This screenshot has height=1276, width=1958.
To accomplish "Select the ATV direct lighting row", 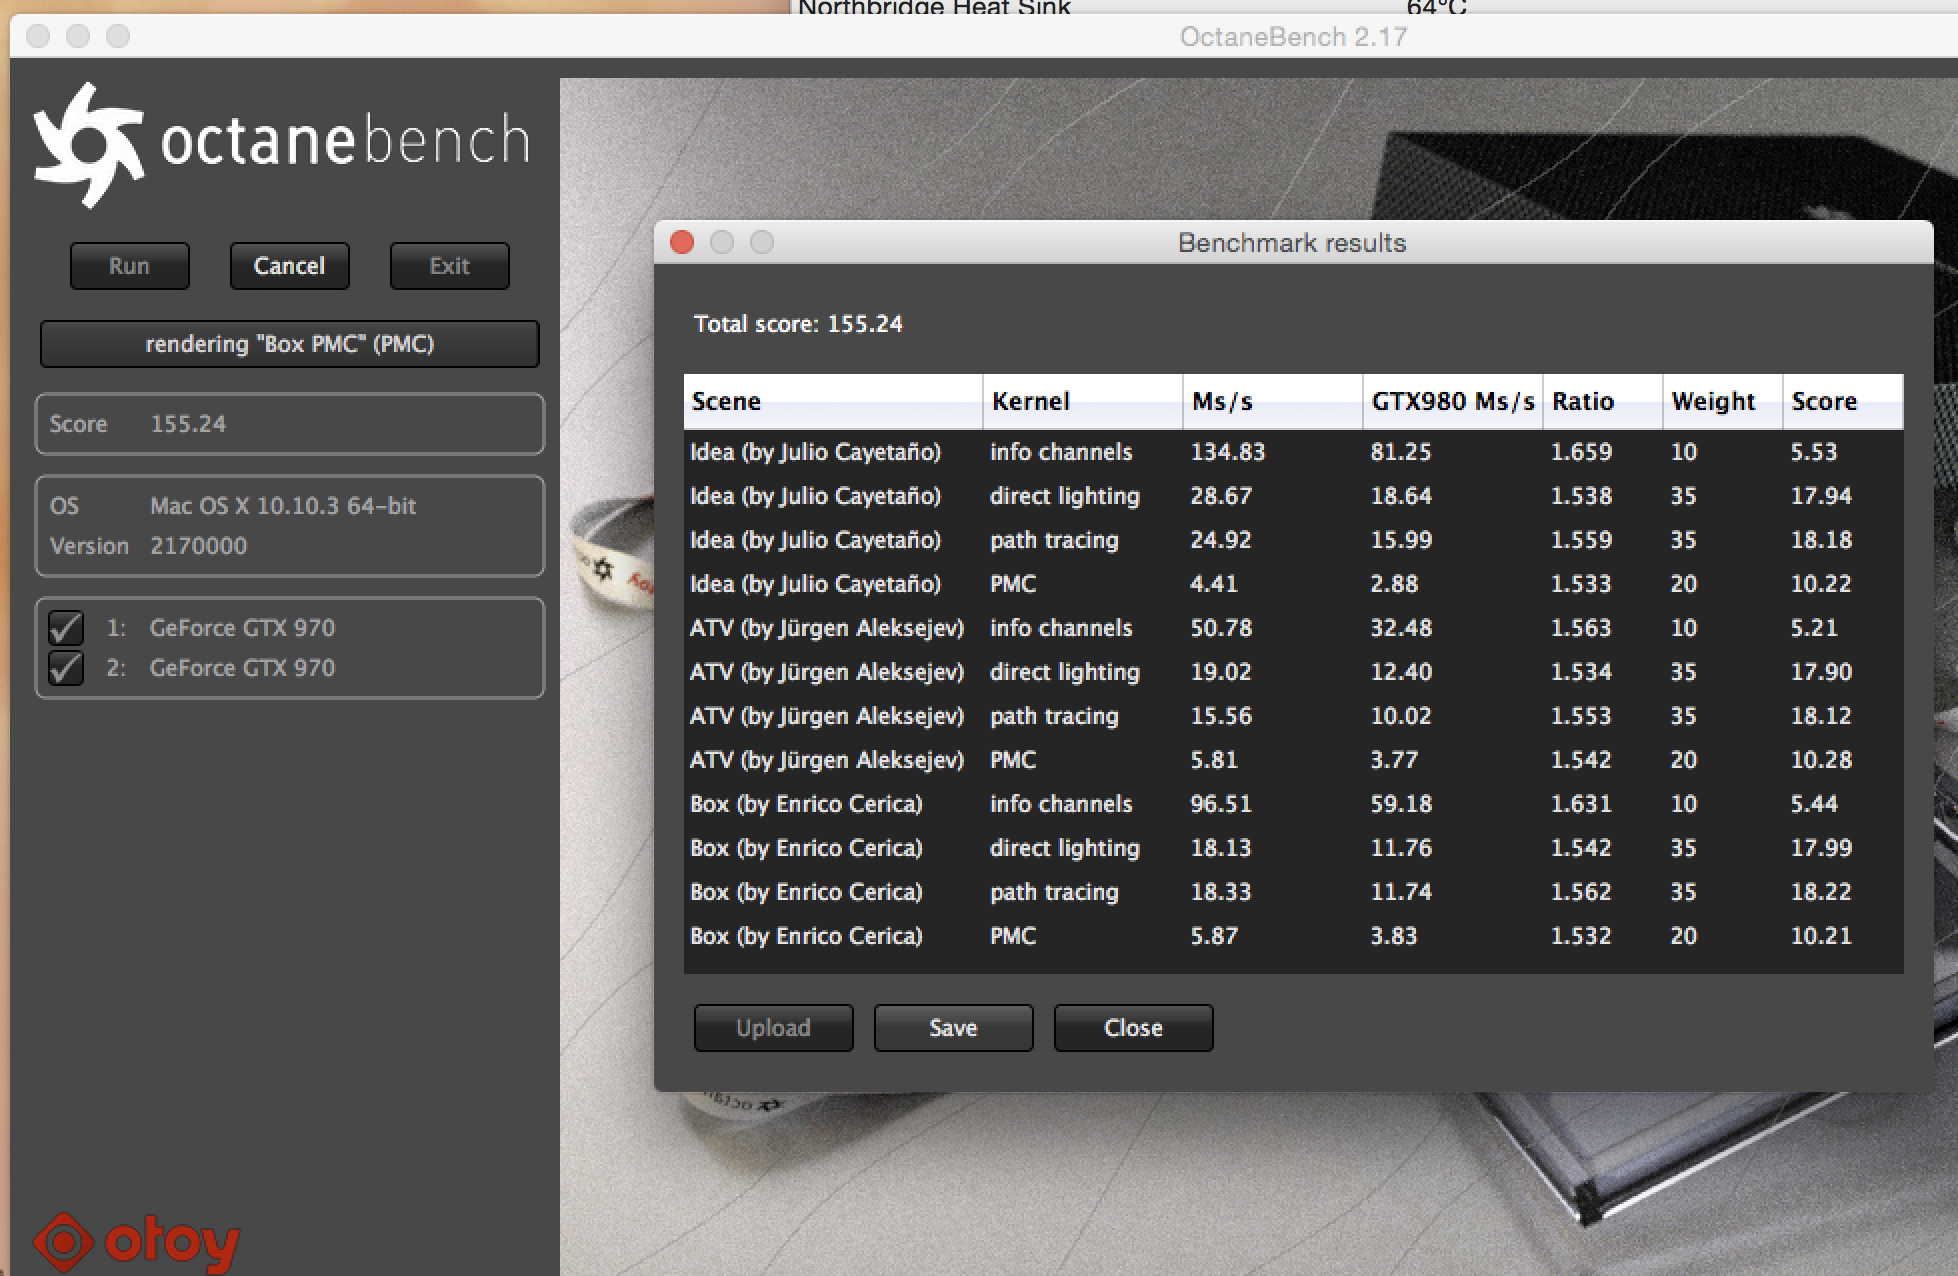I will tap(1293, 672).
